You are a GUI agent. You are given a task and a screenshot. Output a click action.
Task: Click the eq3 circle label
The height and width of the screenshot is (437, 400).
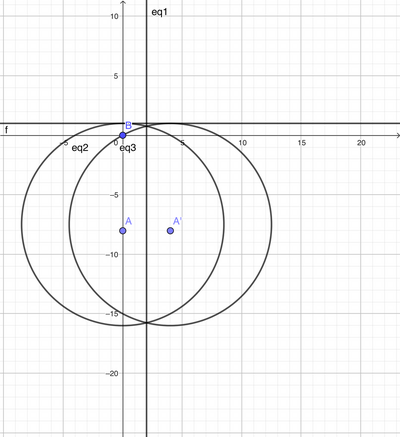[x=128, y=148]
